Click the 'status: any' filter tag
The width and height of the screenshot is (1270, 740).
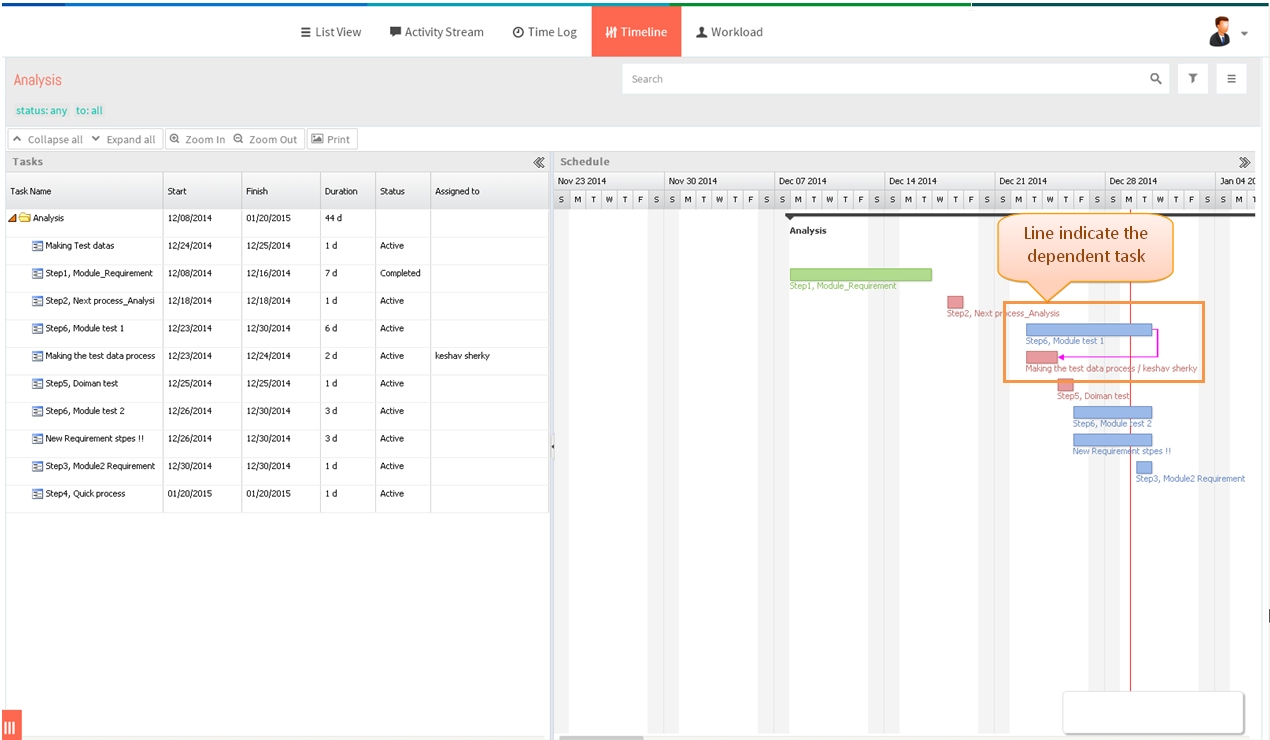click(42, 111)
